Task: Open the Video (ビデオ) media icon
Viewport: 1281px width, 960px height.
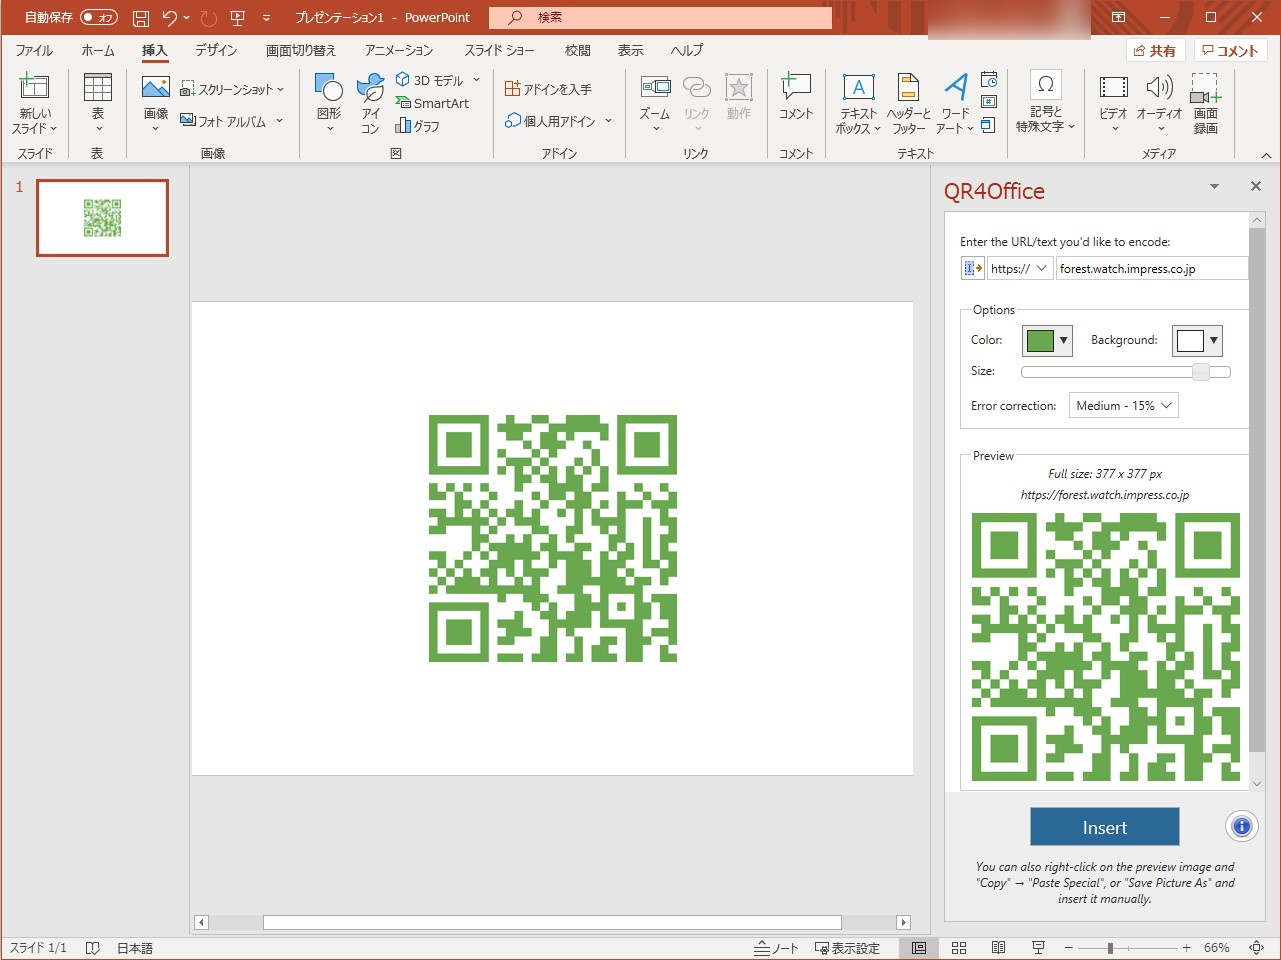Action: 1113,90
